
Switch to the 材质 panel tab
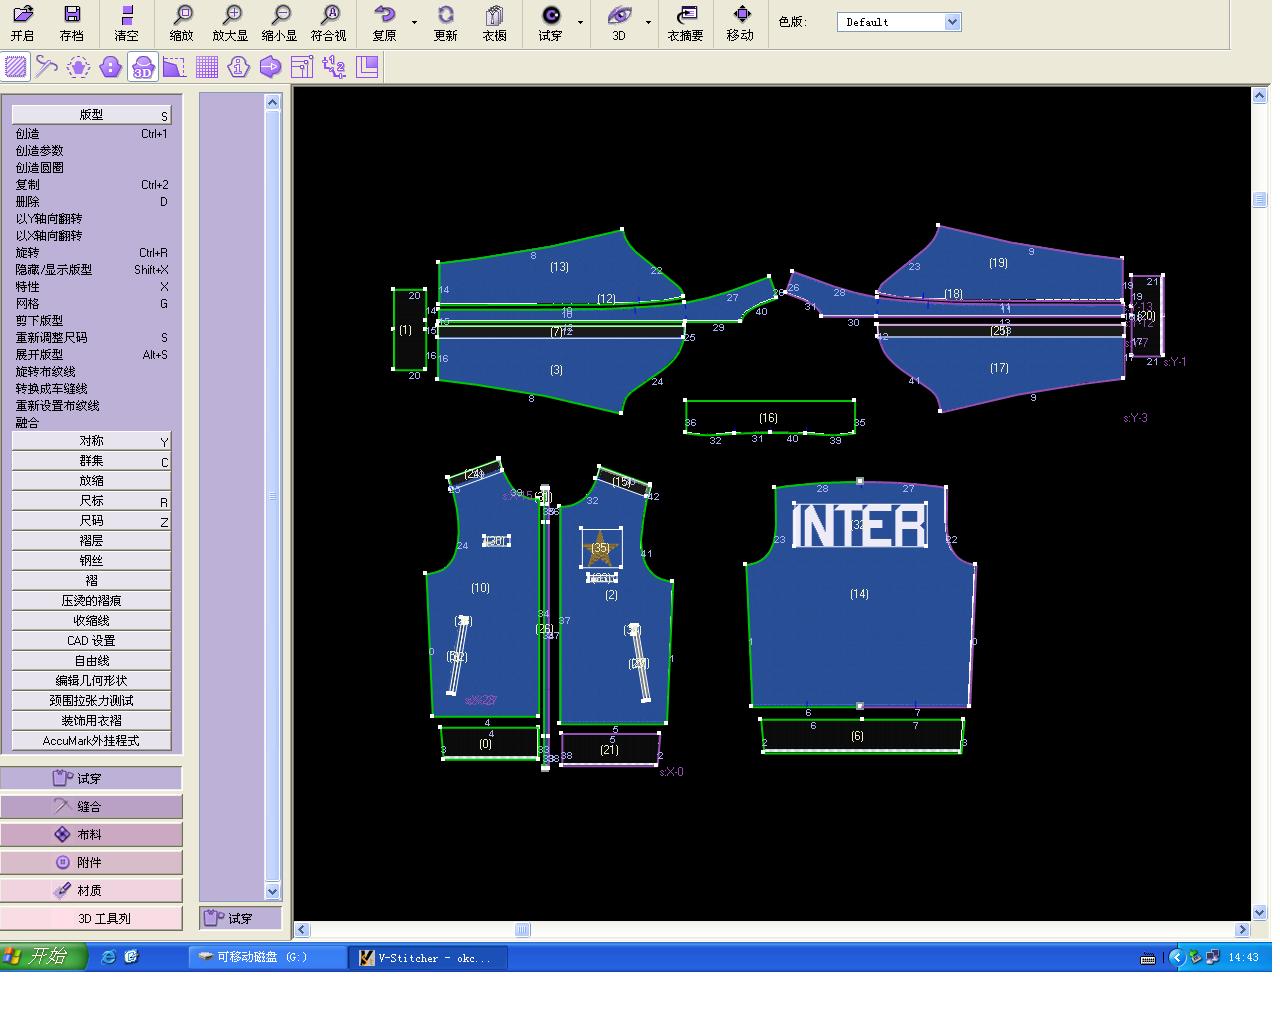tap(91, 890)
